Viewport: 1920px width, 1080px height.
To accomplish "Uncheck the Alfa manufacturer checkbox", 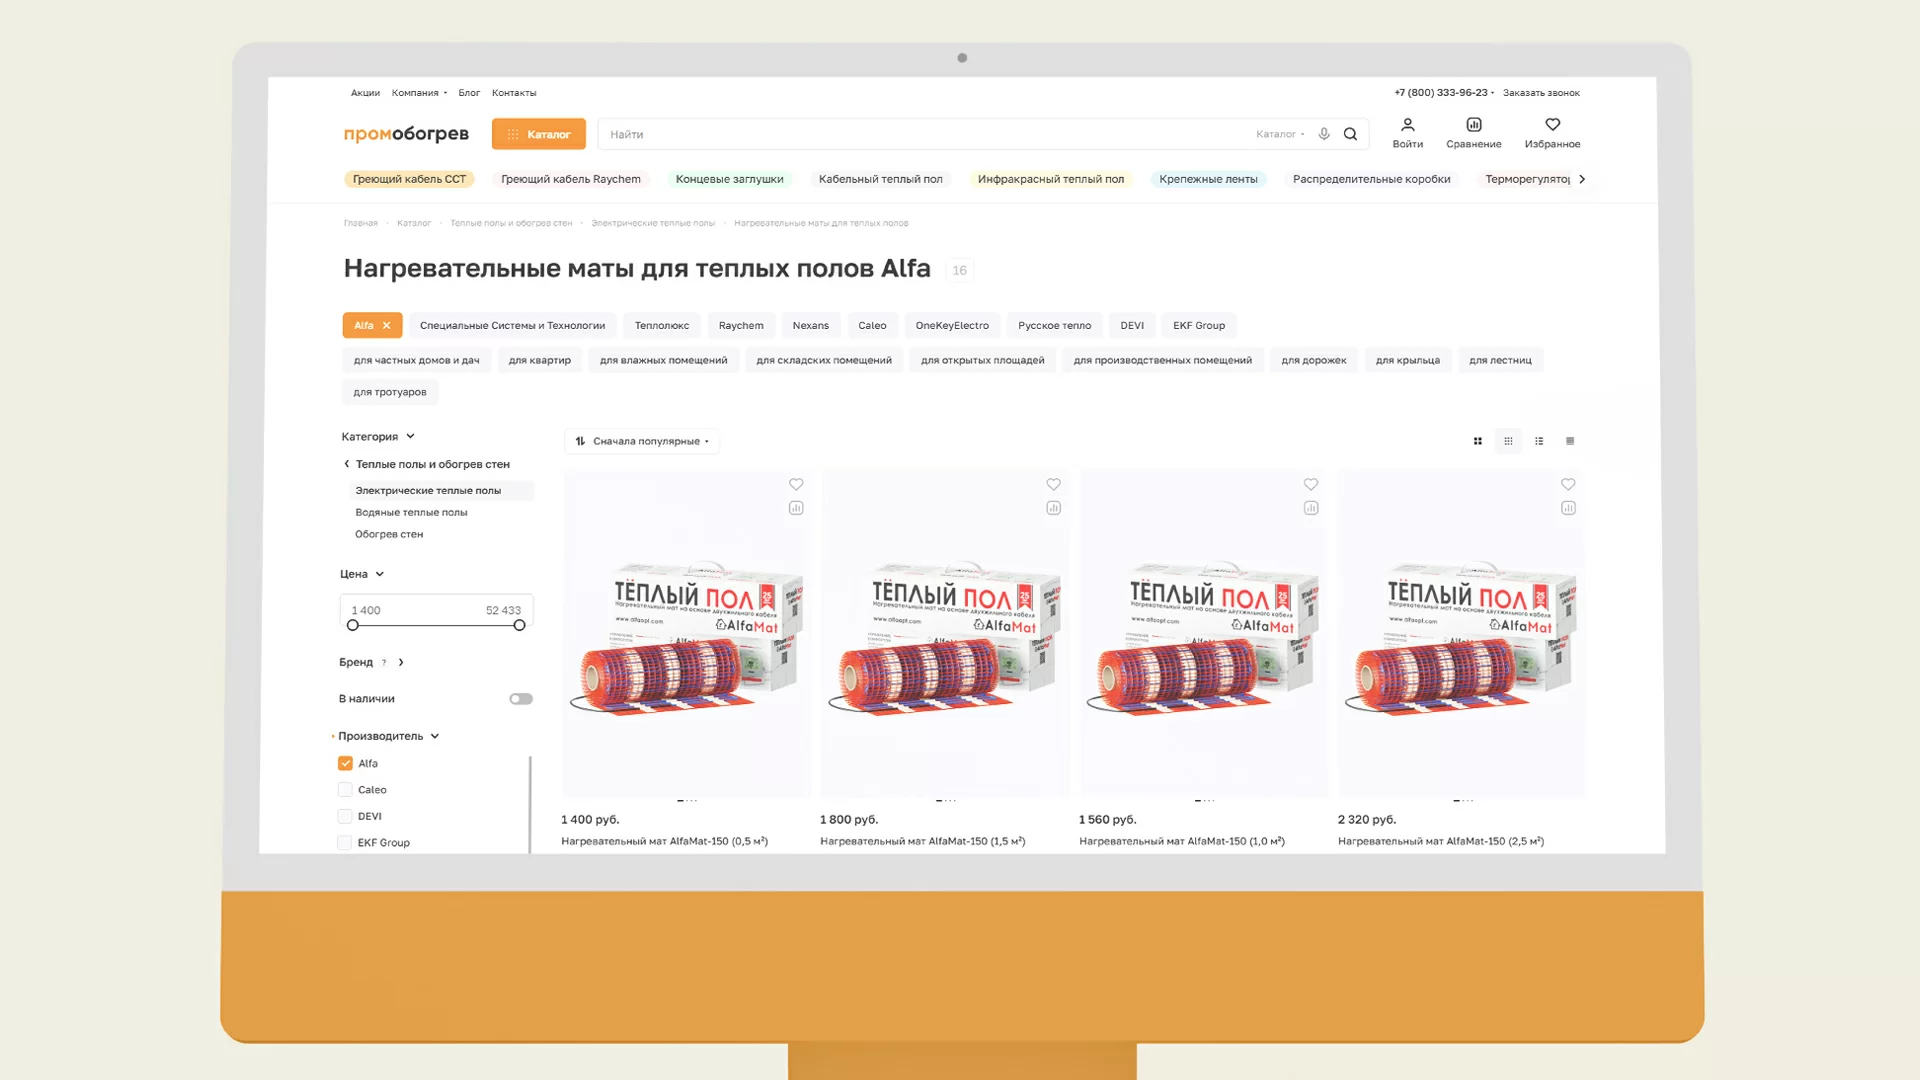I will tap(345, 763).
